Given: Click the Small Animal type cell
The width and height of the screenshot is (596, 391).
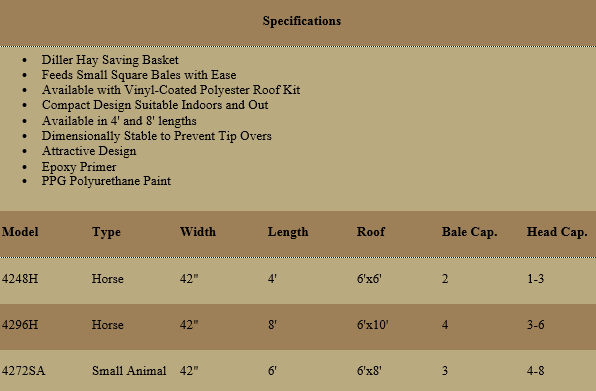Looking at the screenshot, I should [129, 371].
